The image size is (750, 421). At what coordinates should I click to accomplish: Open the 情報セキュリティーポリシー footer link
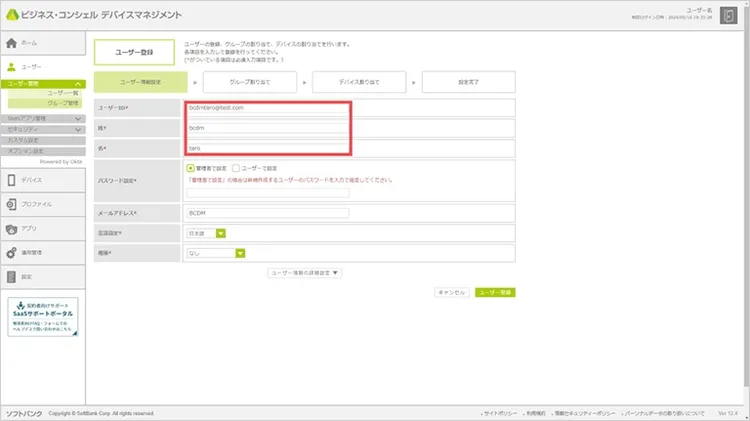click(x=585, y=413)
